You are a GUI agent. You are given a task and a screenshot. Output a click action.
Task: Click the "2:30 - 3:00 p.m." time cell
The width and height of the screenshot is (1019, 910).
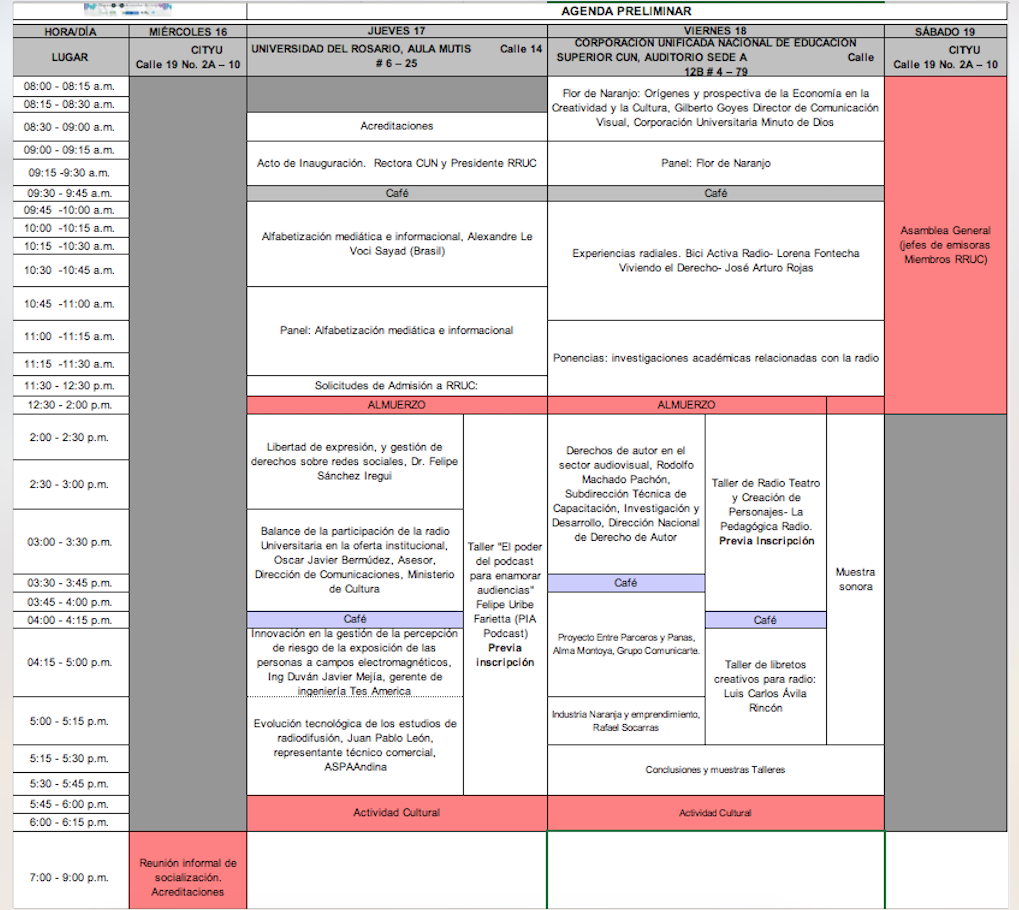click(x=70, y=484)
